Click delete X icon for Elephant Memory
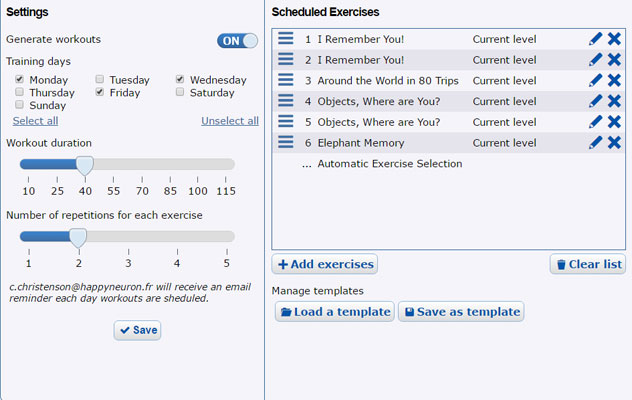The height and width of the screenshot is (400, 632). 614,143
